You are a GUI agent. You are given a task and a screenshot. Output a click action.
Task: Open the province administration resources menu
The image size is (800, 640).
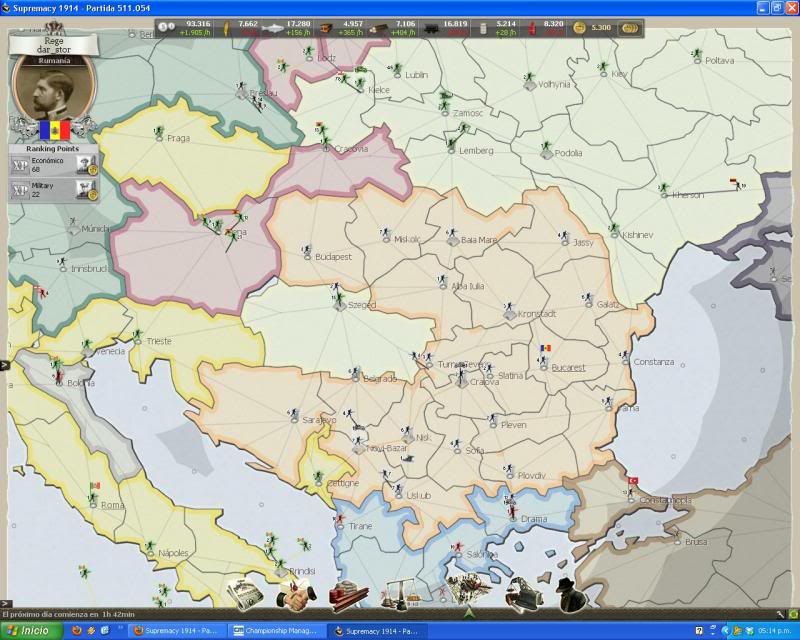348,596
